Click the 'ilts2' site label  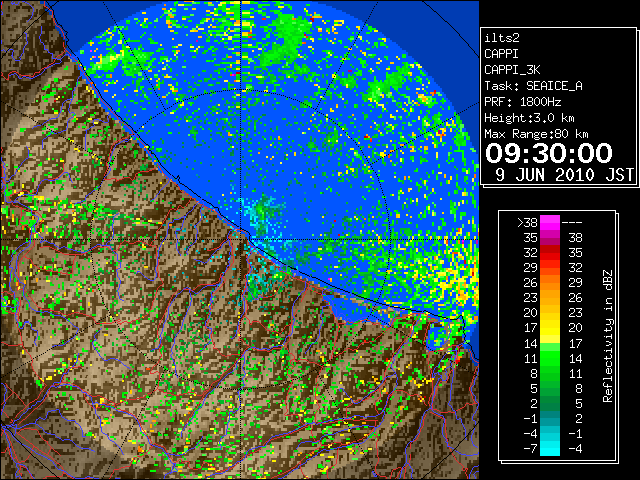point(502,38)
